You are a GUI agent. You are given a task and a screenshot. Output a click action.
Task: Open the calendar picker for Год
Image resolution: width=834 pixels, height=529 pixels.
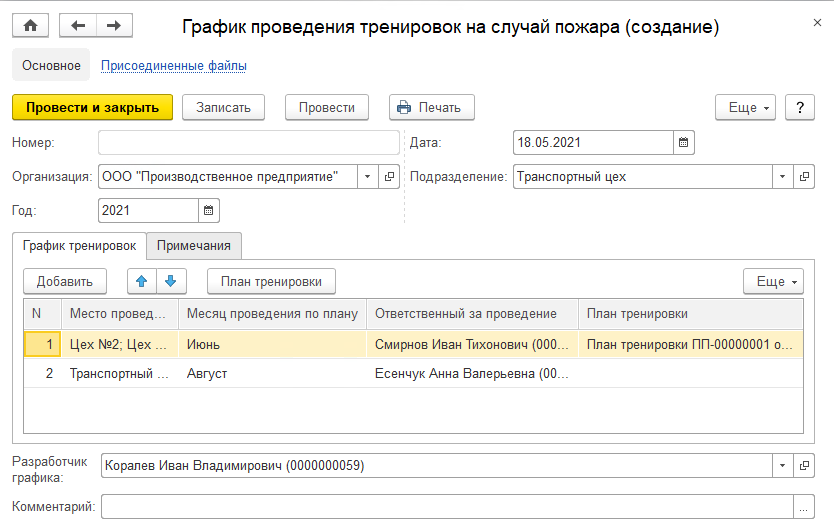209,211
